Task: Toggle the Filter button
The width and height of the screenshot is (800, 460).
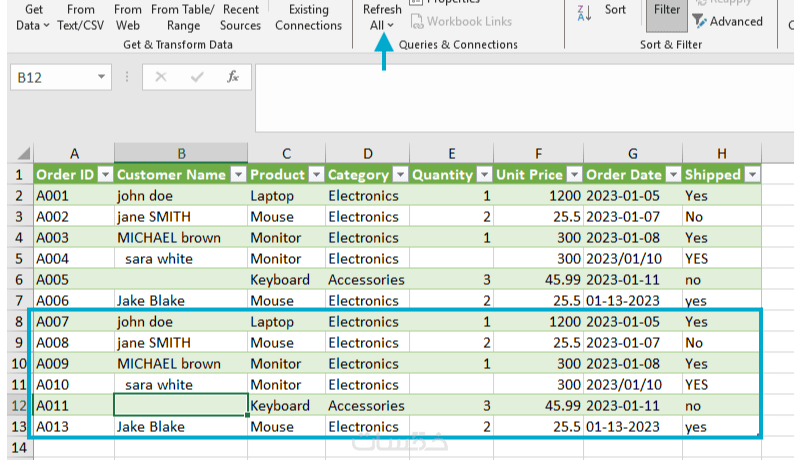Action: pos(666,10)
